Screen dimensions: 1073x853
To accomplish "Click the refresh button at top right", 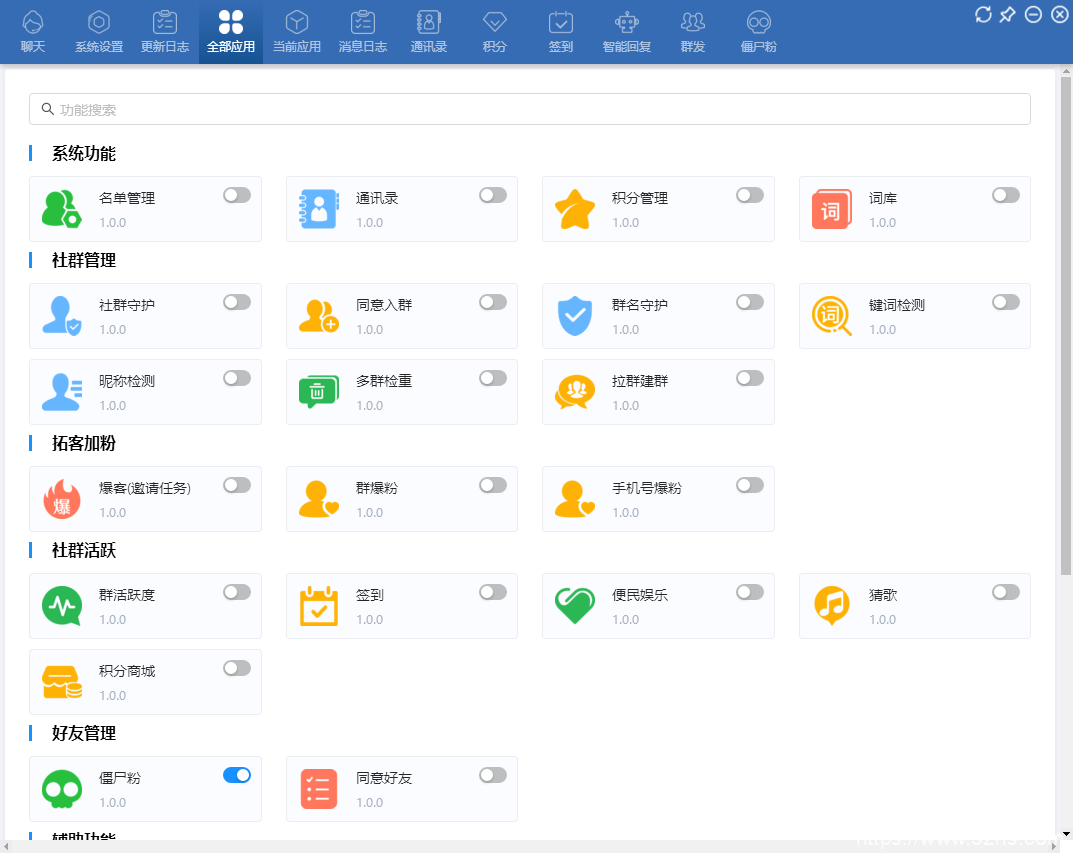I will tap(985, 14).
